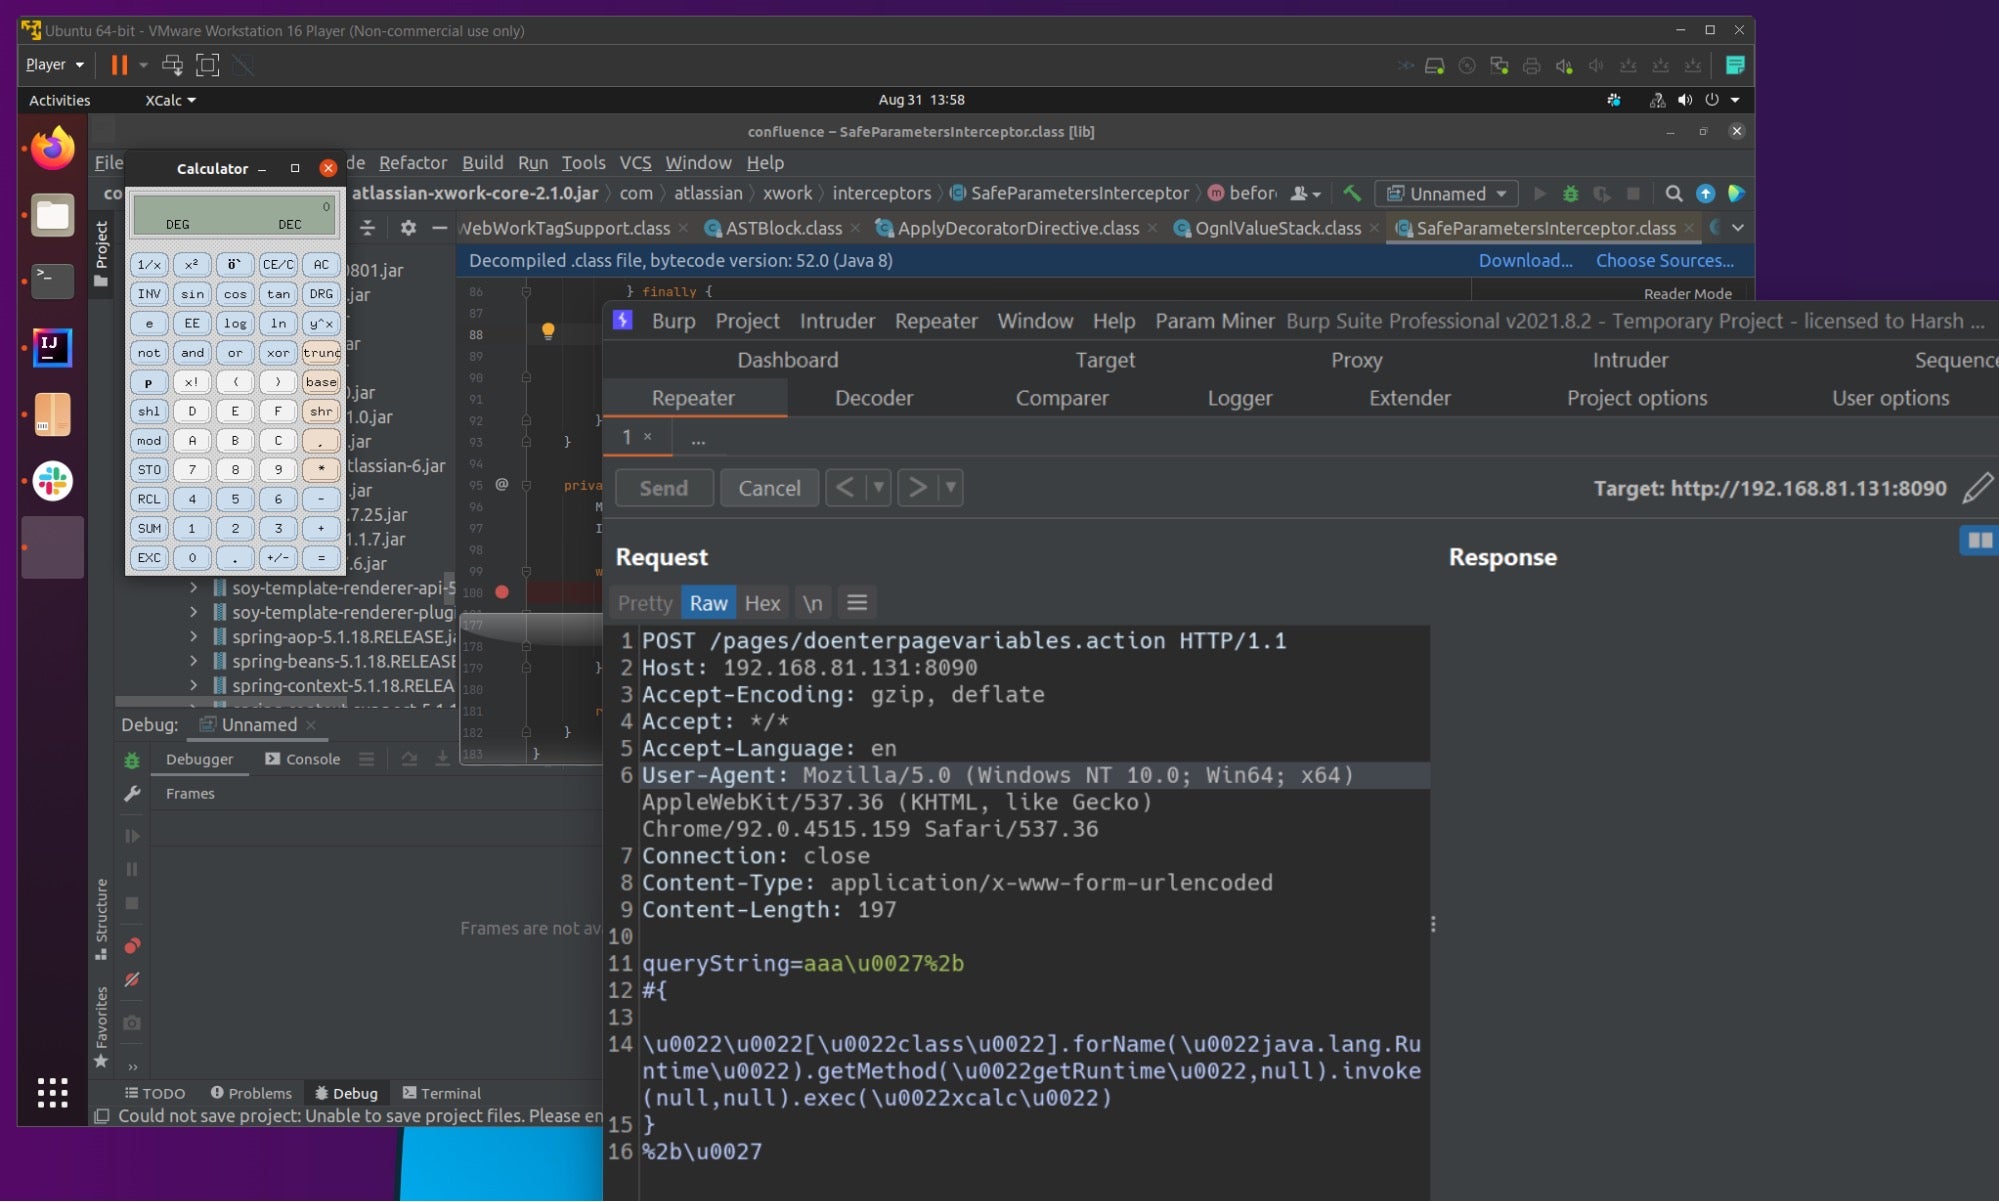The height and width of the screenshot is (1202, 1999).
Task: Click the green Debug bug icon in toolbar
Action: coord(1570,194)
